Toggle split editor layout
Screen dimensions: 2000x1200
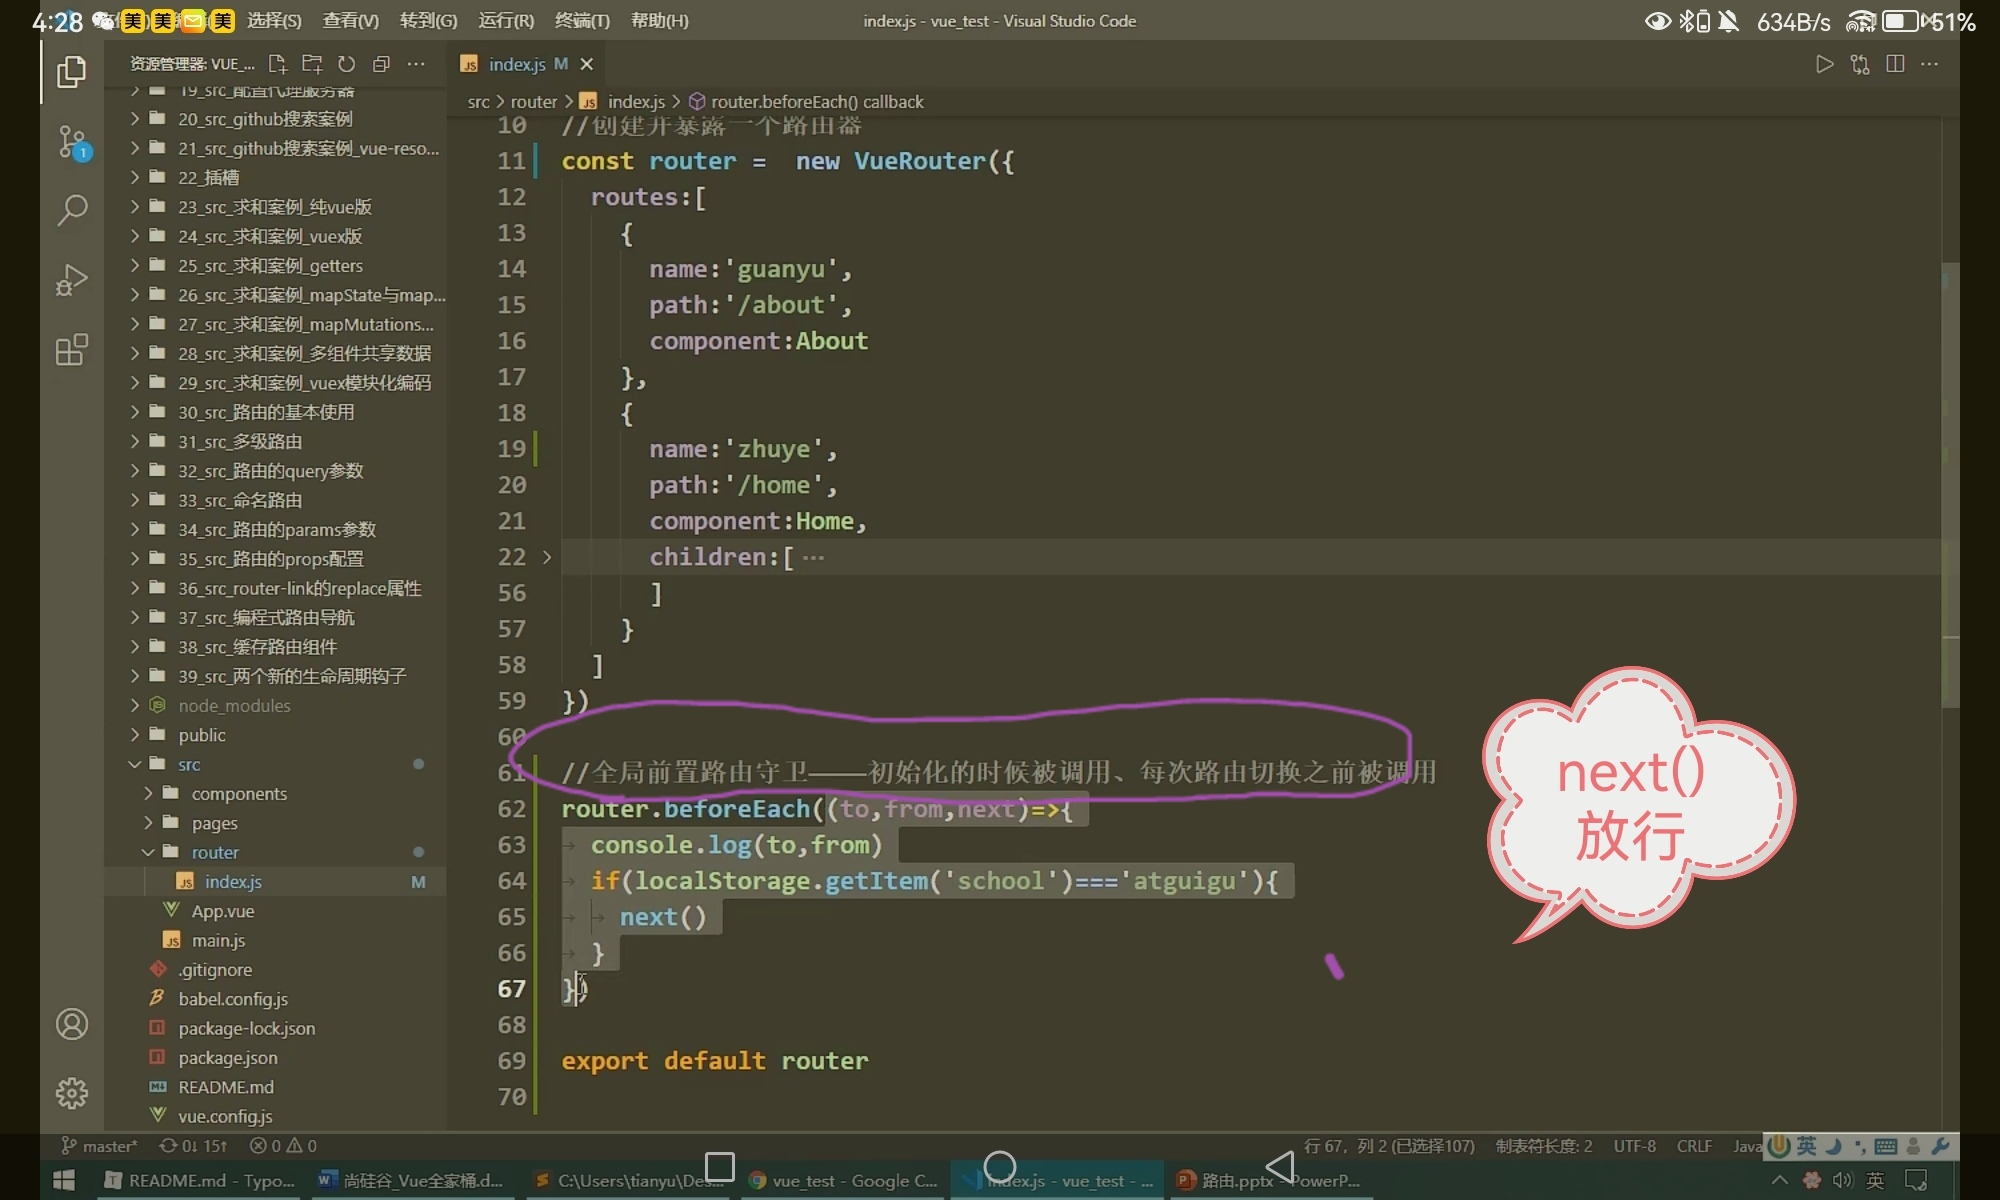click(1894, 64)
